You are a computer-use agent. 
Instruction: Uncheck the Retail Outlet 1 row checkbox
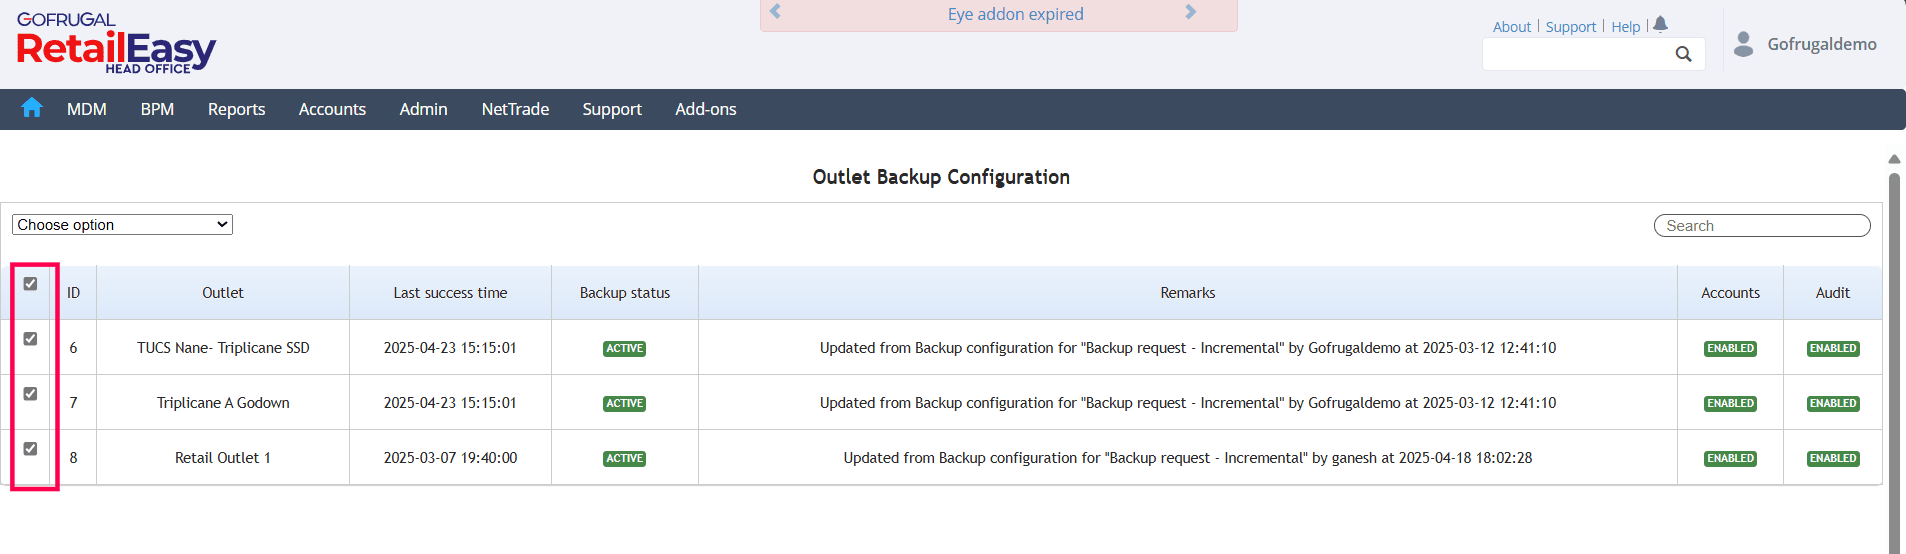tap(31, 449)
